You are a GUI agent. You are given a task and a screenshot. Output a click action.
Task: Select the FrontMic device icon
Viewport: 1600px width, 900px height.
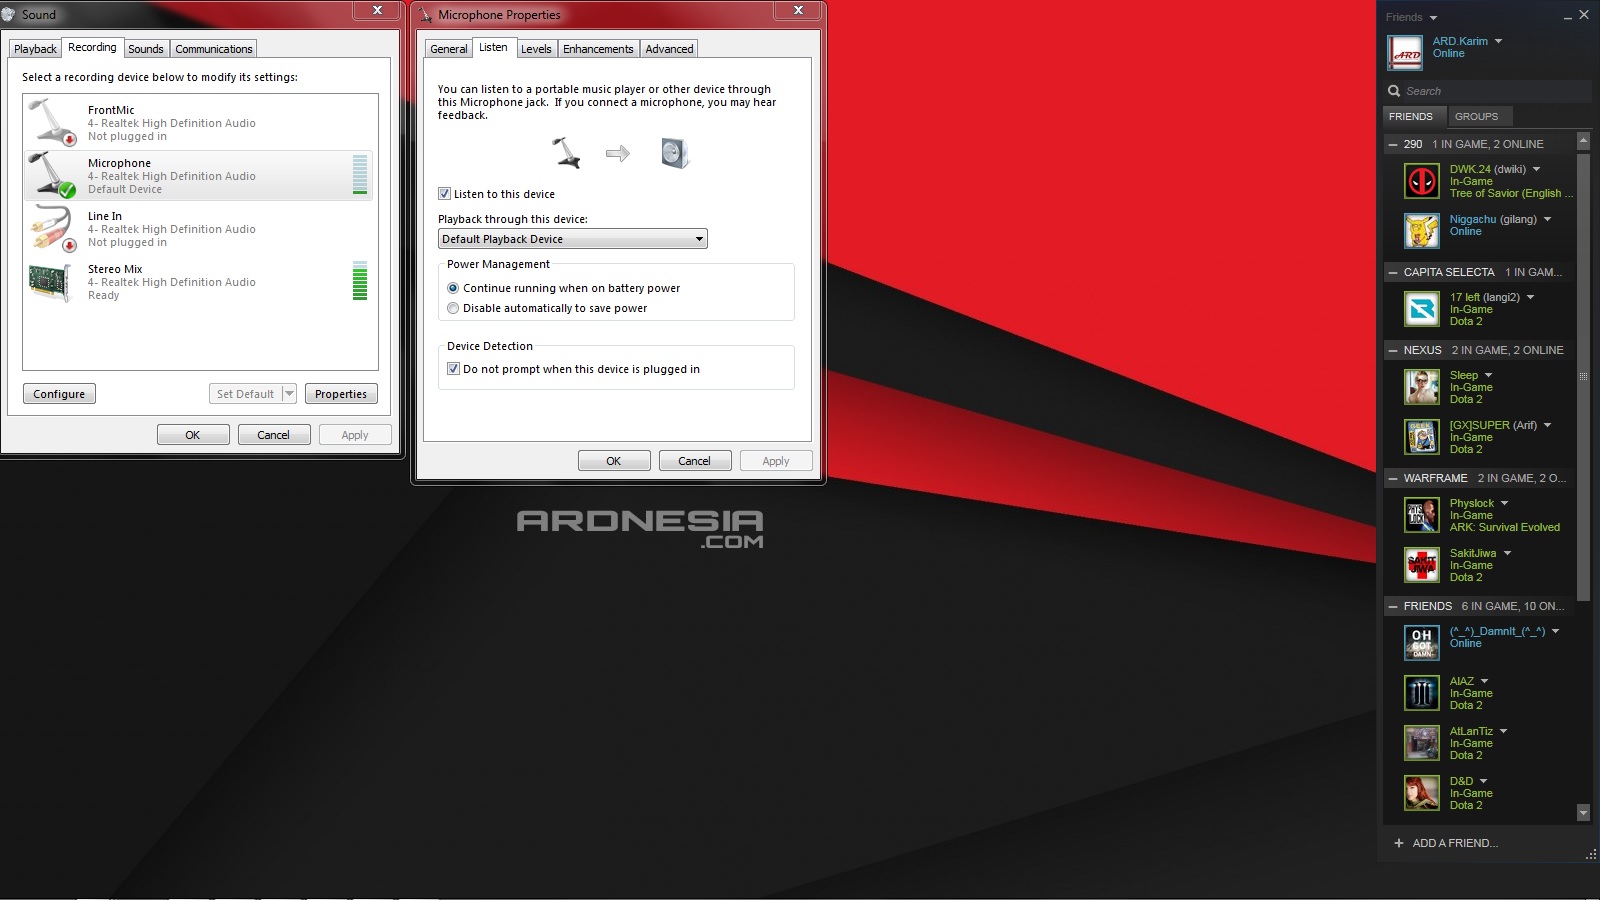(53, 122)
